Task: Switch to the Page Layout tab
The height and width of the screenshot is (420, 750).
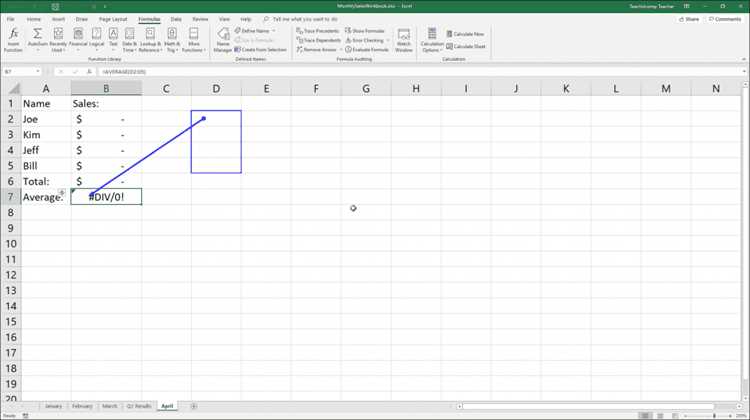Action: (x=113, y=19)
